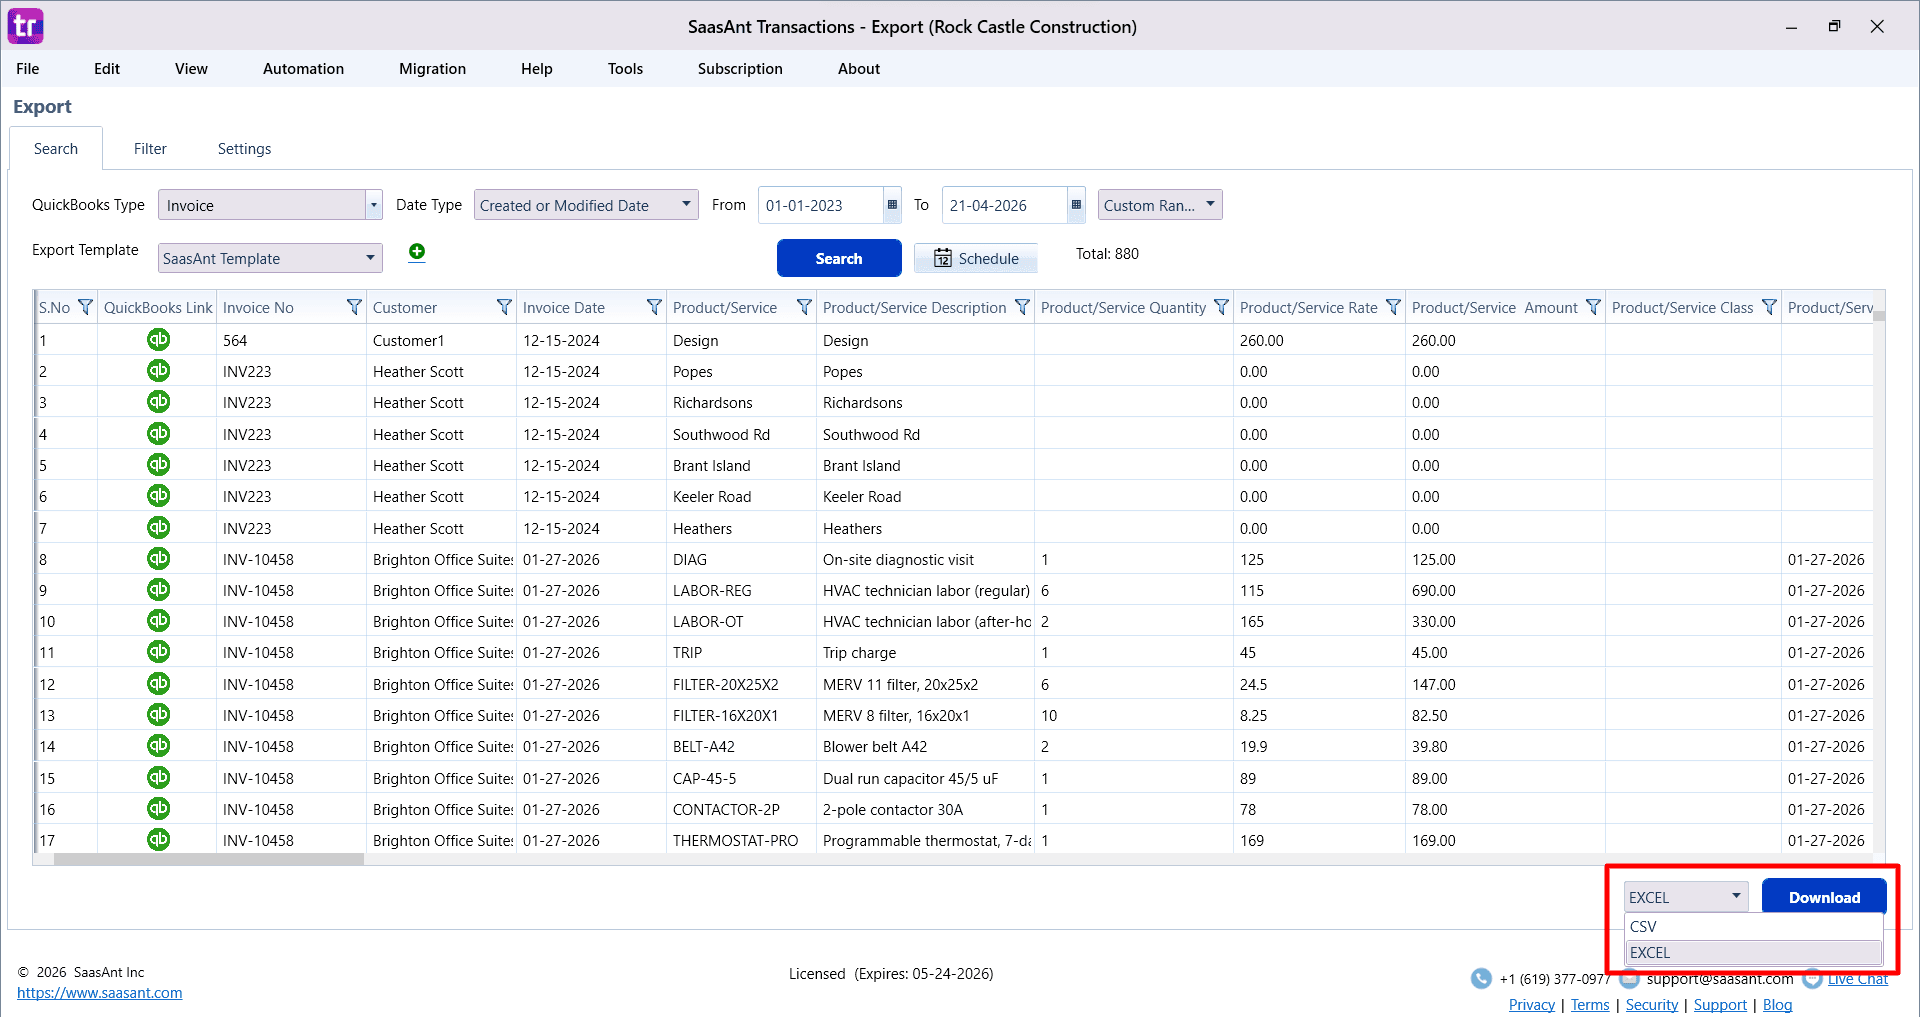Click the Schedule button
This screenshot has height=1017, width=1920.
[x=976, y=258]
